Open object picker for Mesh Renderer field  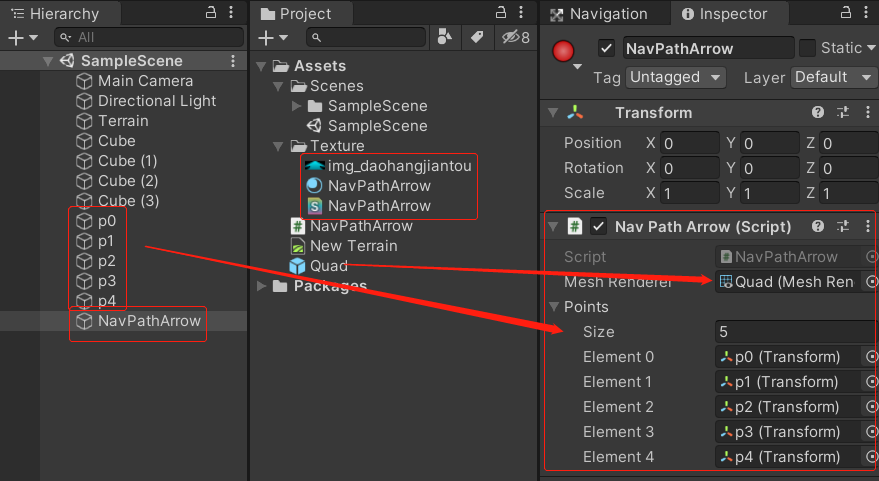[x=871, y=282]
